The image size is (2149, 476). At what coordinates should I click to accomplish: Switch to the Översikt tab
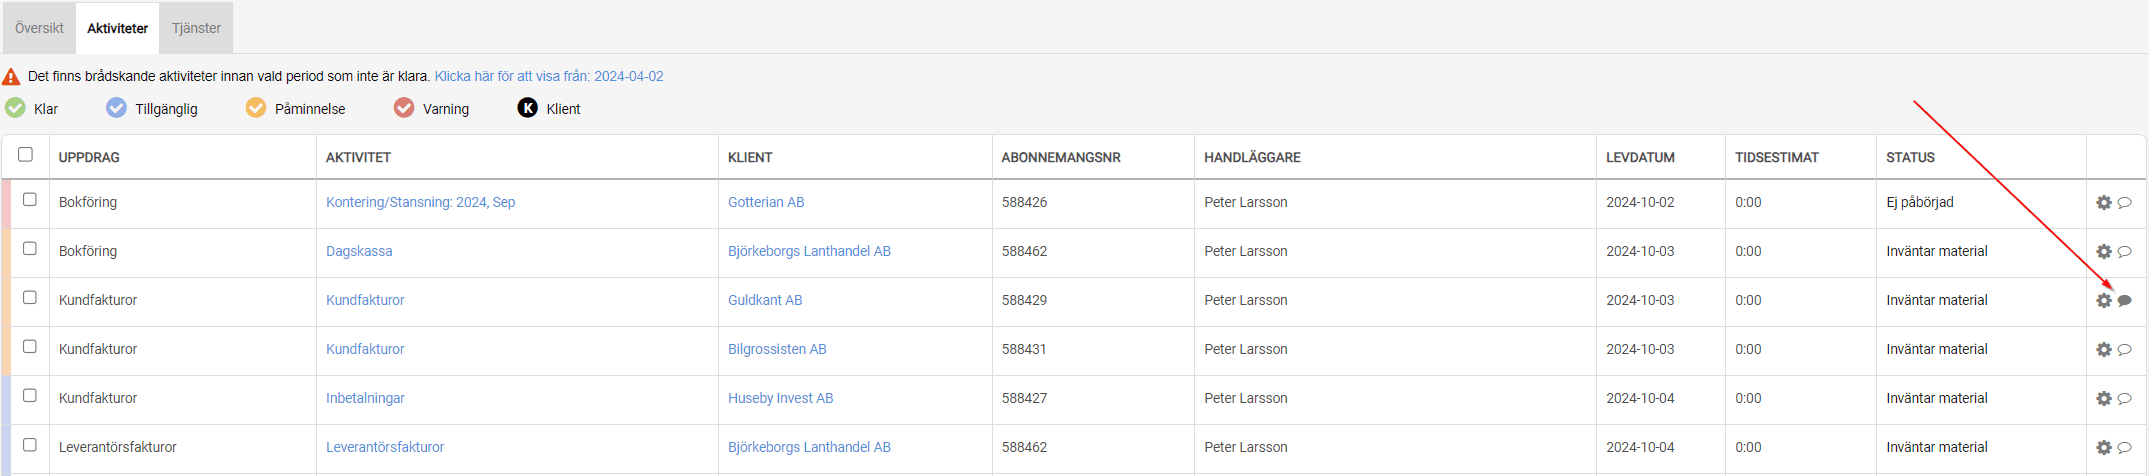click(39, 28)
